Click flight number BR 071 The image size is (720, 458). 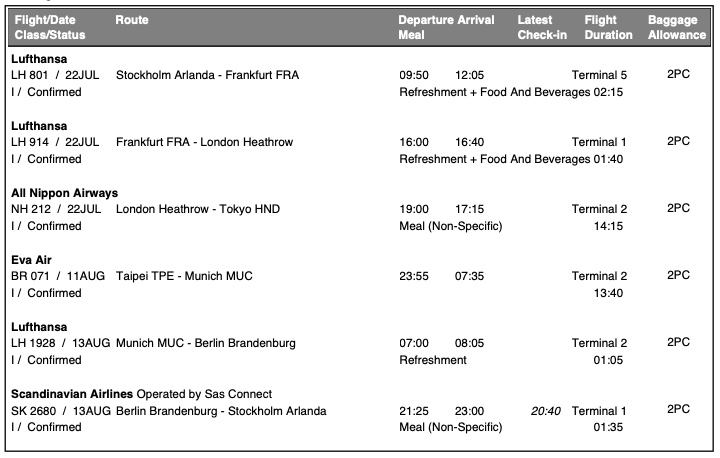(x=29, y=276)
